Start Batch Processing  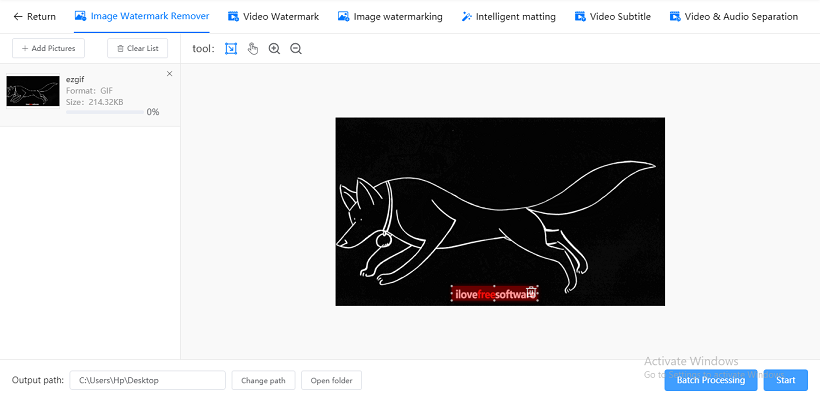pyautogui.click(x=711, y=380)
